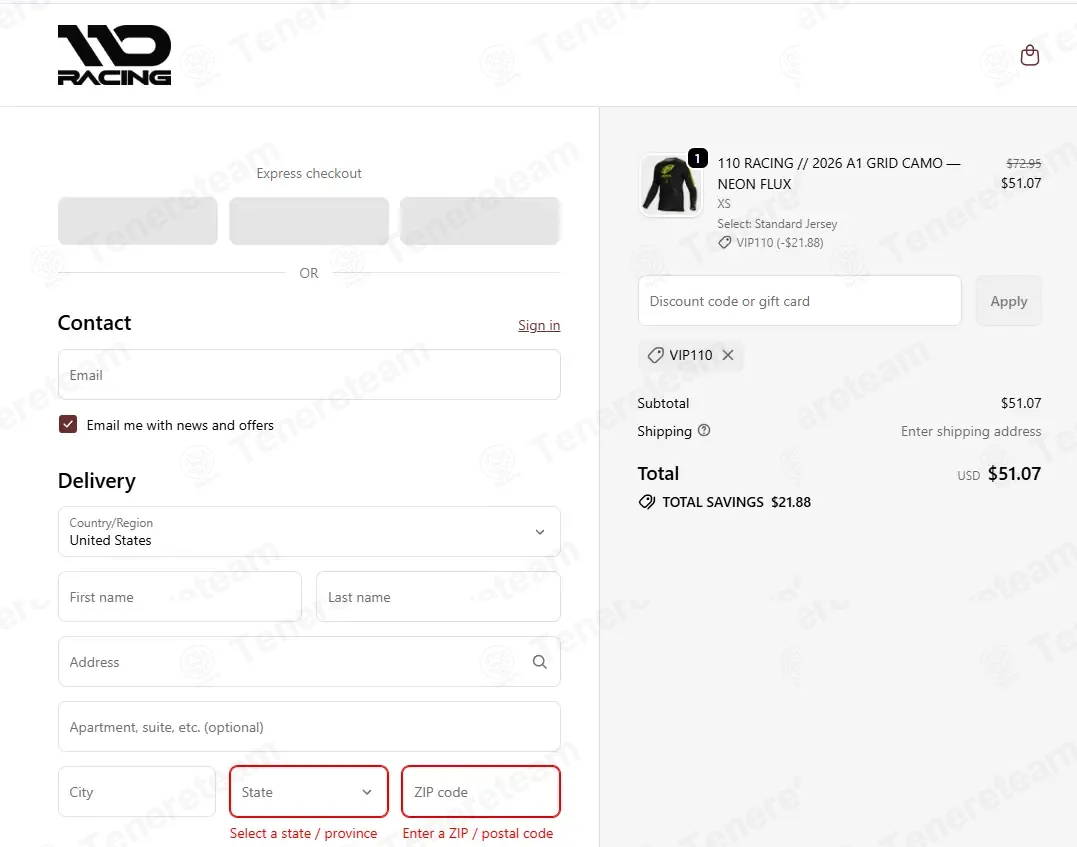Open the Country/Region dropdown

[309, 532]
